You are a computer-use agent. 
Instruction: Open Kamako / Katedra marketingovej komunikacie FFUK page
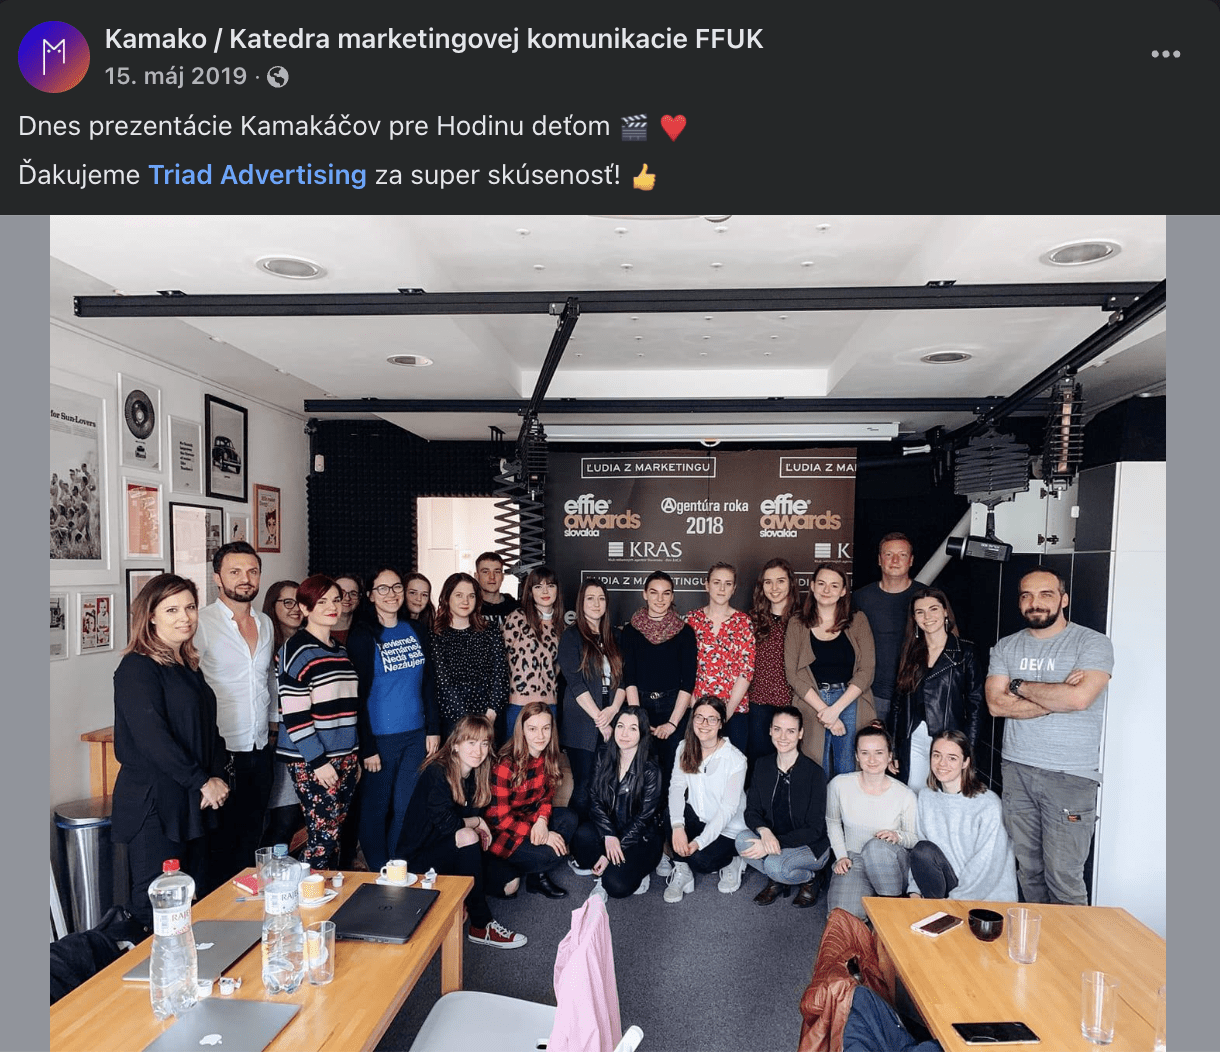(434, 39)
